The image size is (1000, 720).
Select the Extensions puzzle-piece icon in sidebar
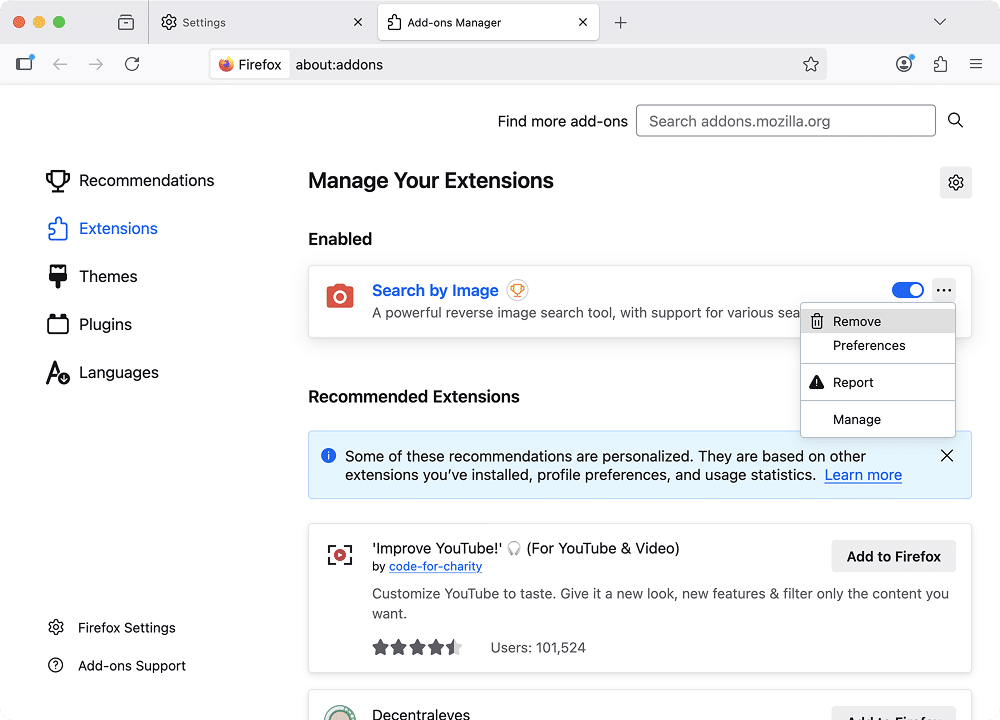(57, 228)
